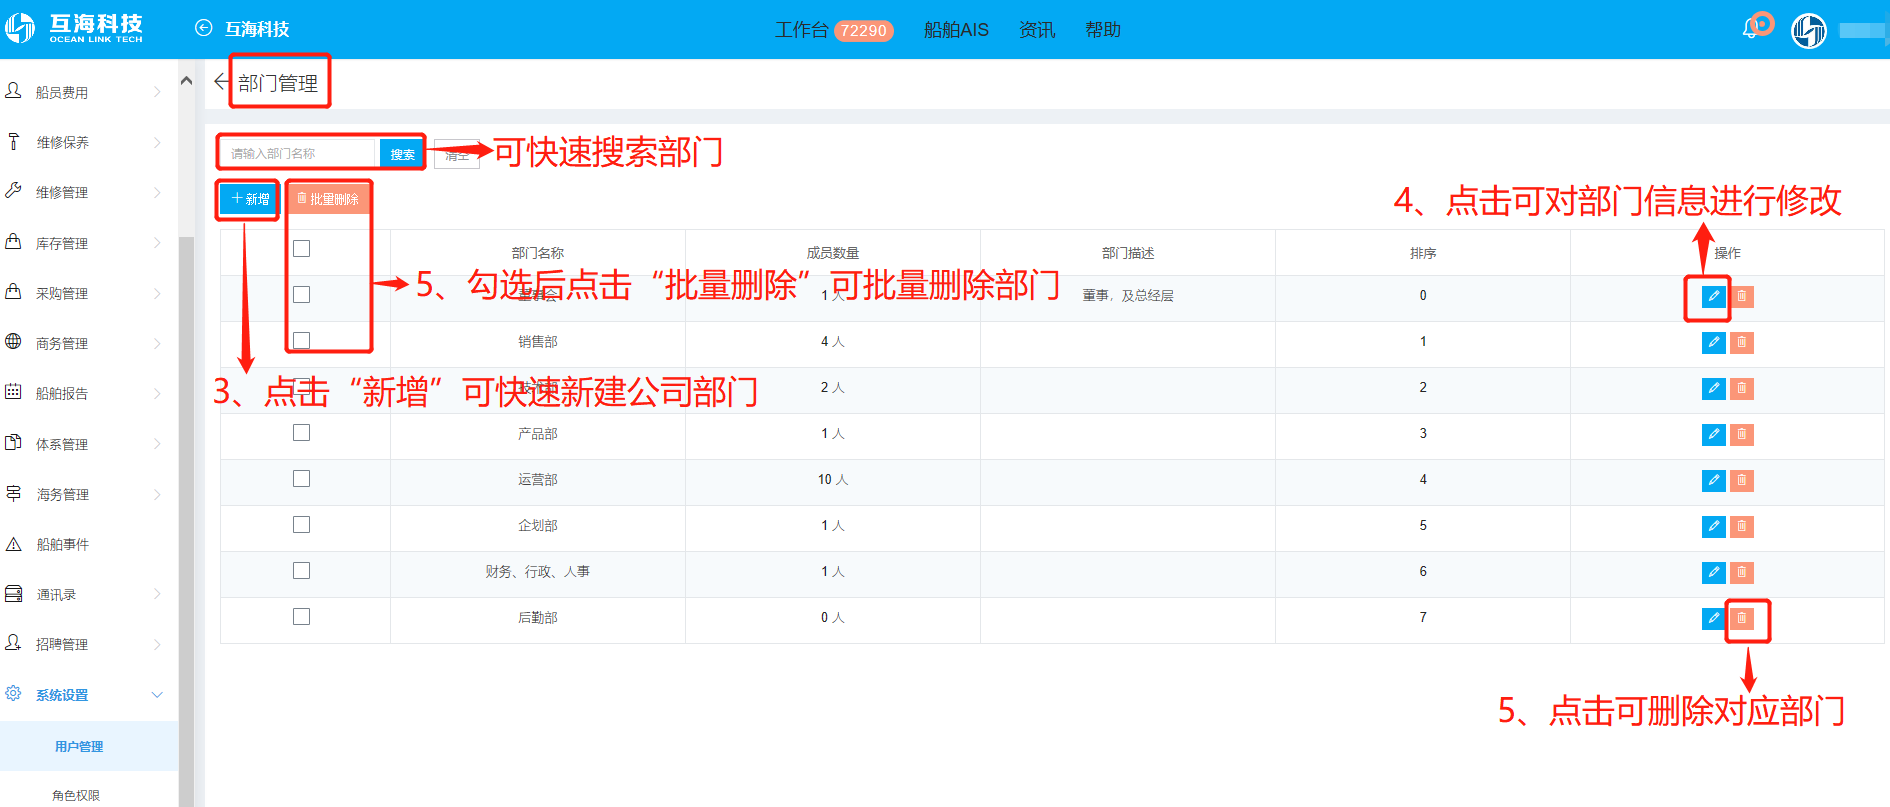1890x807 pixels.
Task: Open the 船舶AIS tab
Action: click(x=956, y=30)
